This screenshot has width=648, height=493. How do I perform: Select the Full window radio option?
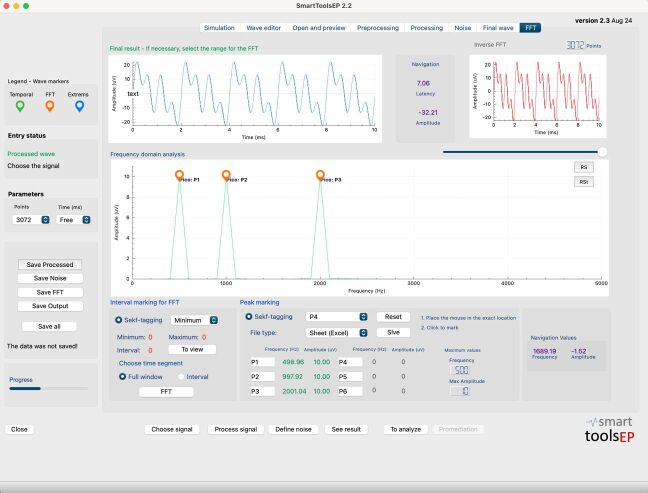(x=122, y=376)
